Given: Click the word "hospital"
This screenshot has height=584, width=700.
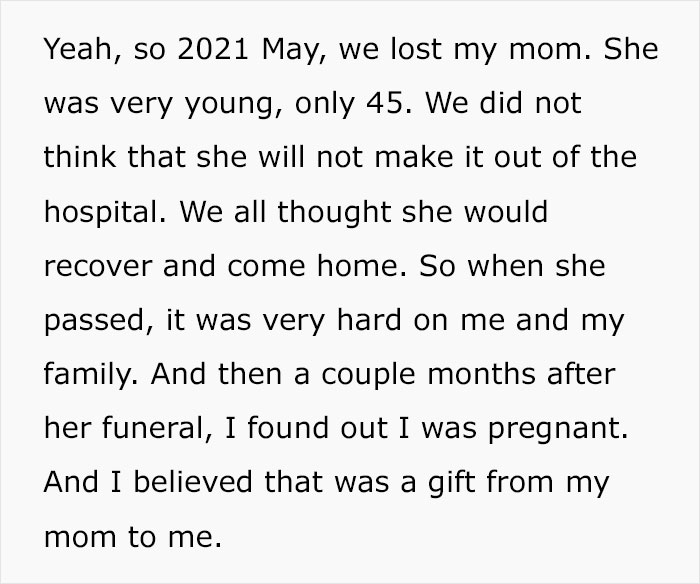Looking at the screenshot, I should 100,213.
